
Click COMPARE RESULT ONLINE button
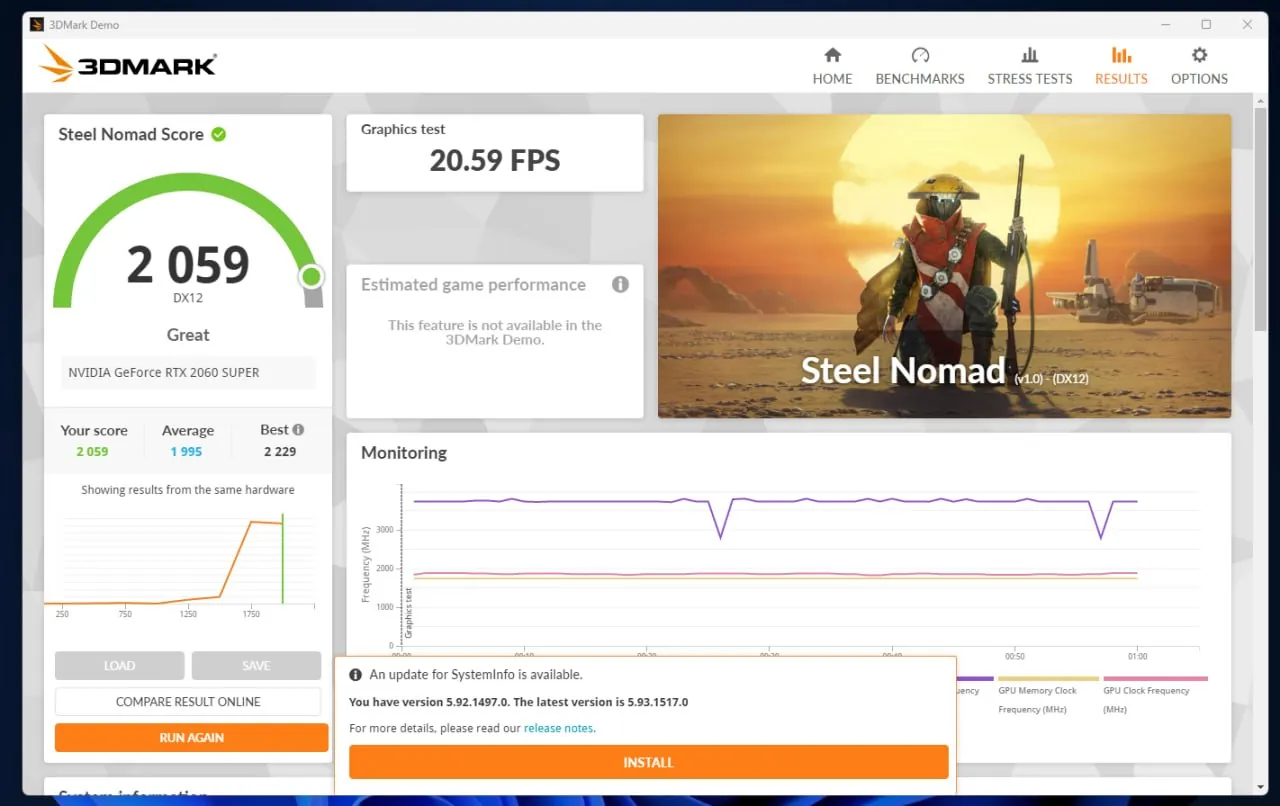188,702
